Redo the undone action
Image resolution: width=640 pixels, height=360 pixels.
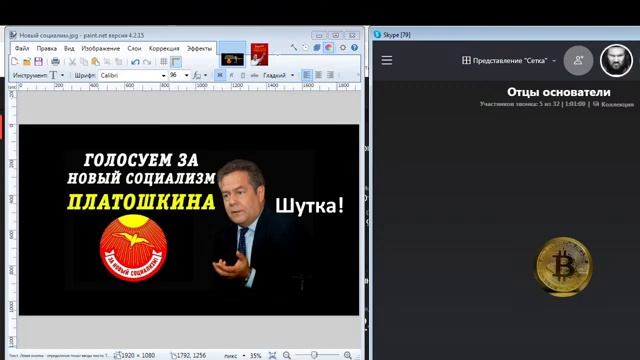click(x=147, y=62)
